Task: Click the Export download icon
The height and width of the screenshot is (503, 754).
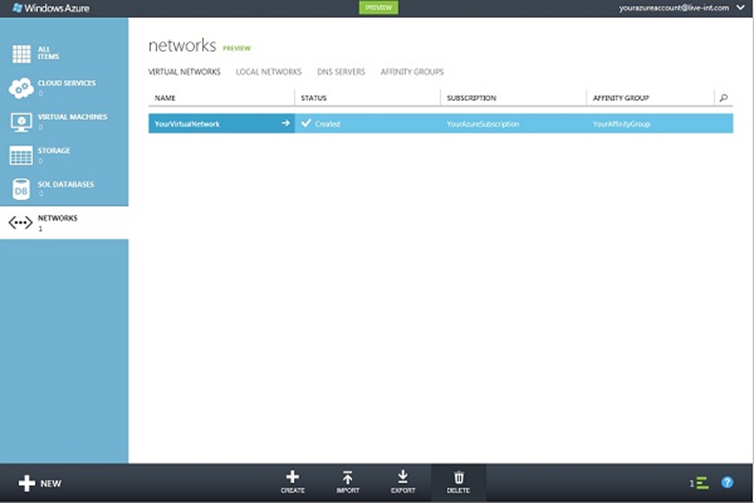Action: (x=403, y=477)
